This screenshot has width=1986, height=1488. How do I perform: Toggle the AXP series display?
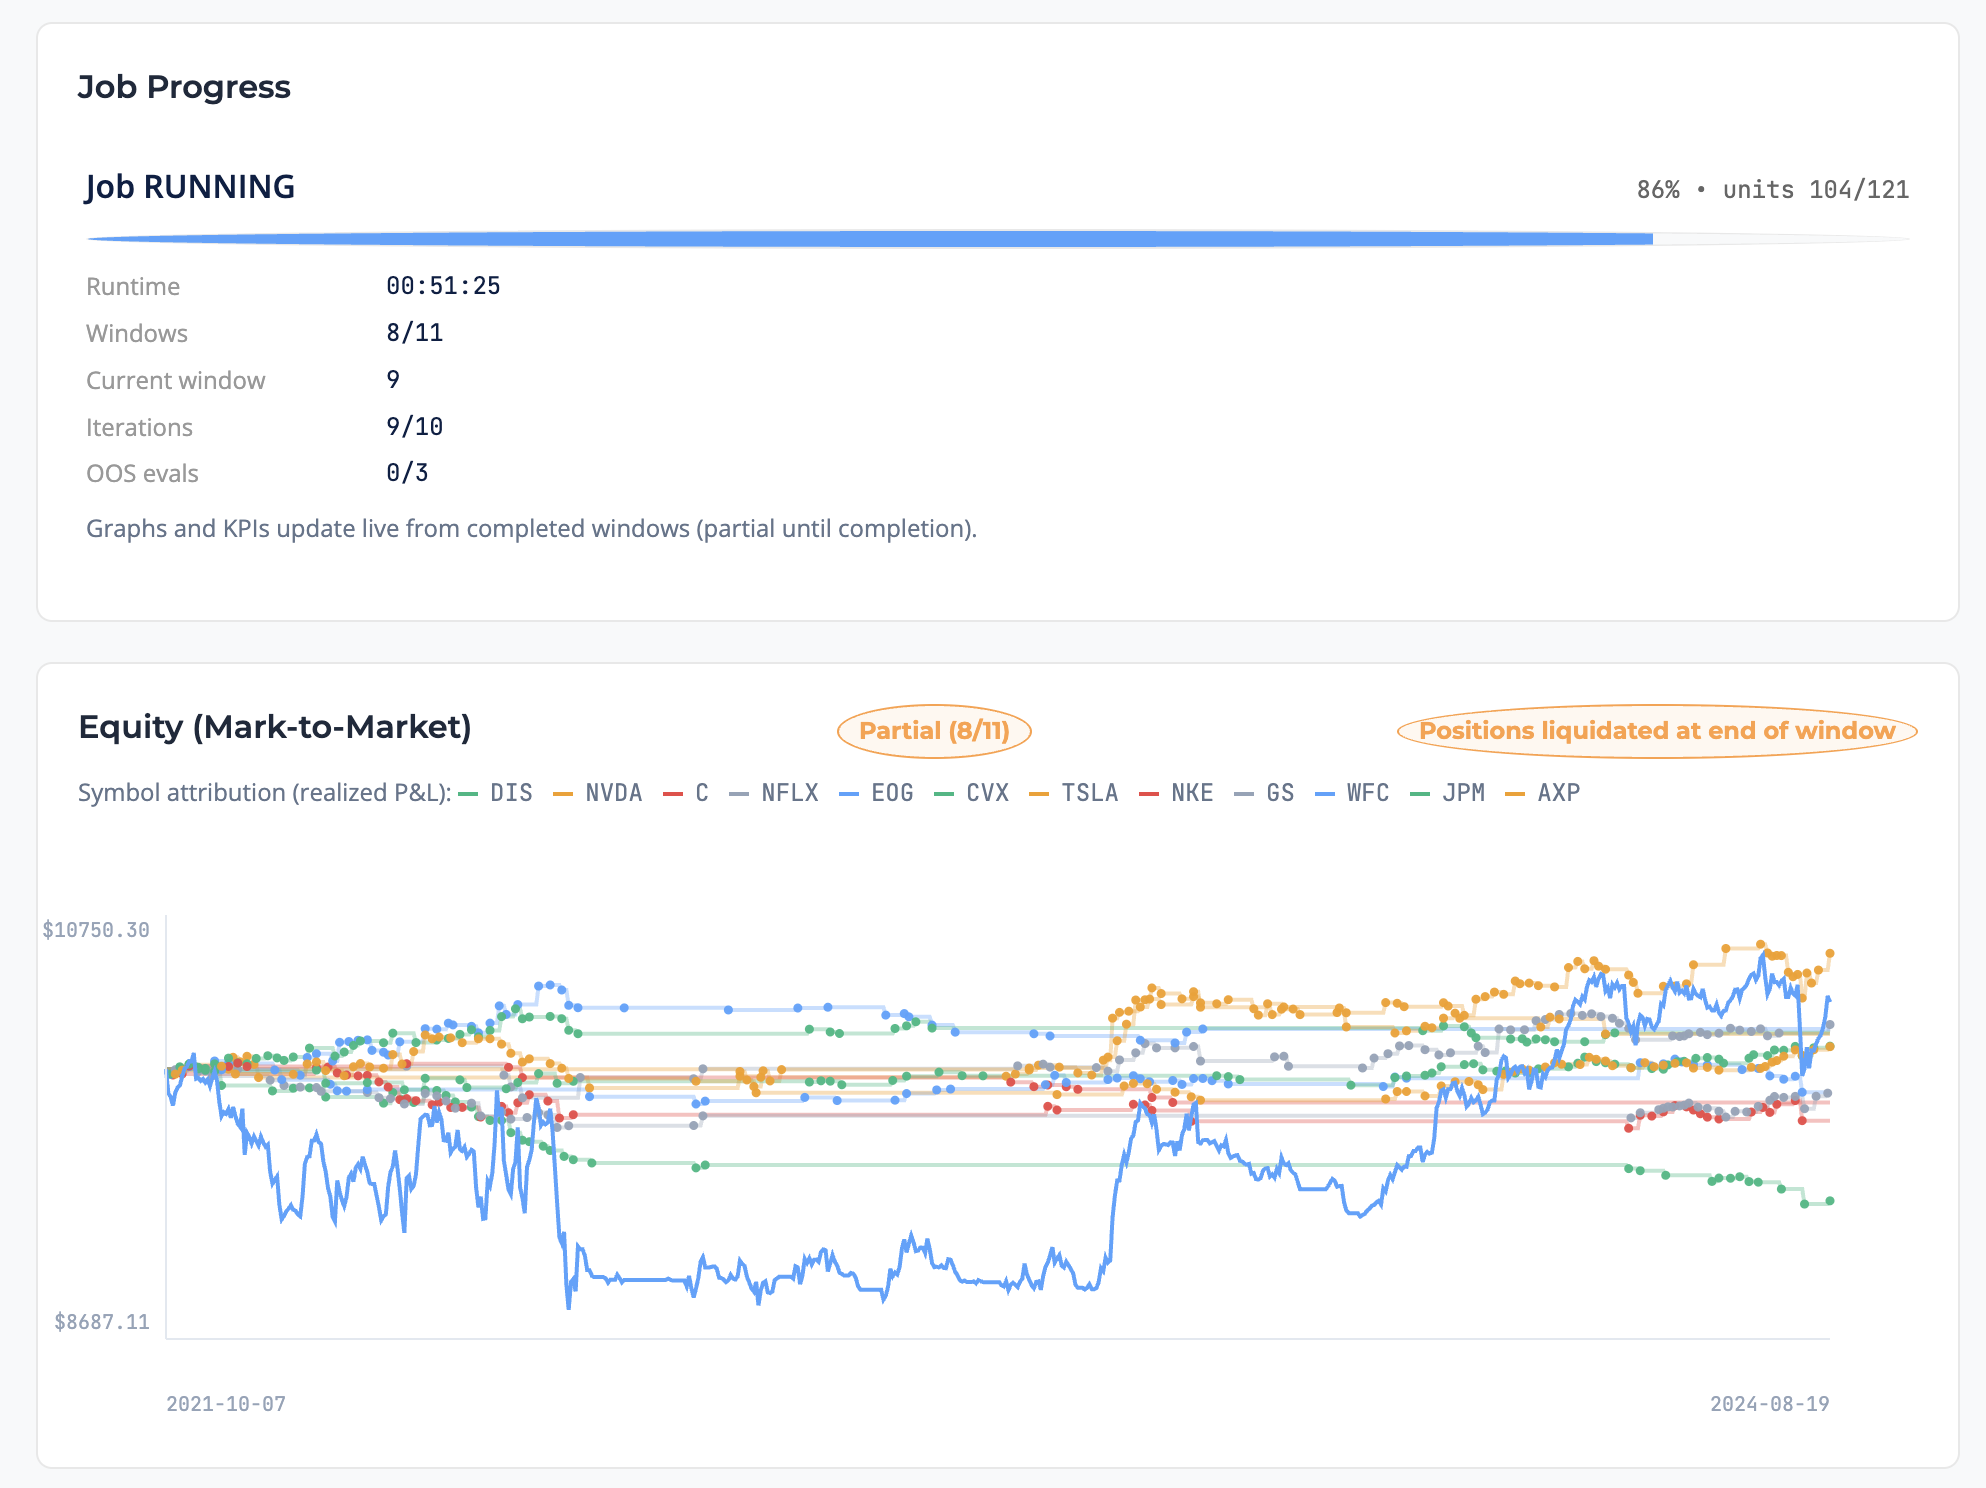[1557, 792]
